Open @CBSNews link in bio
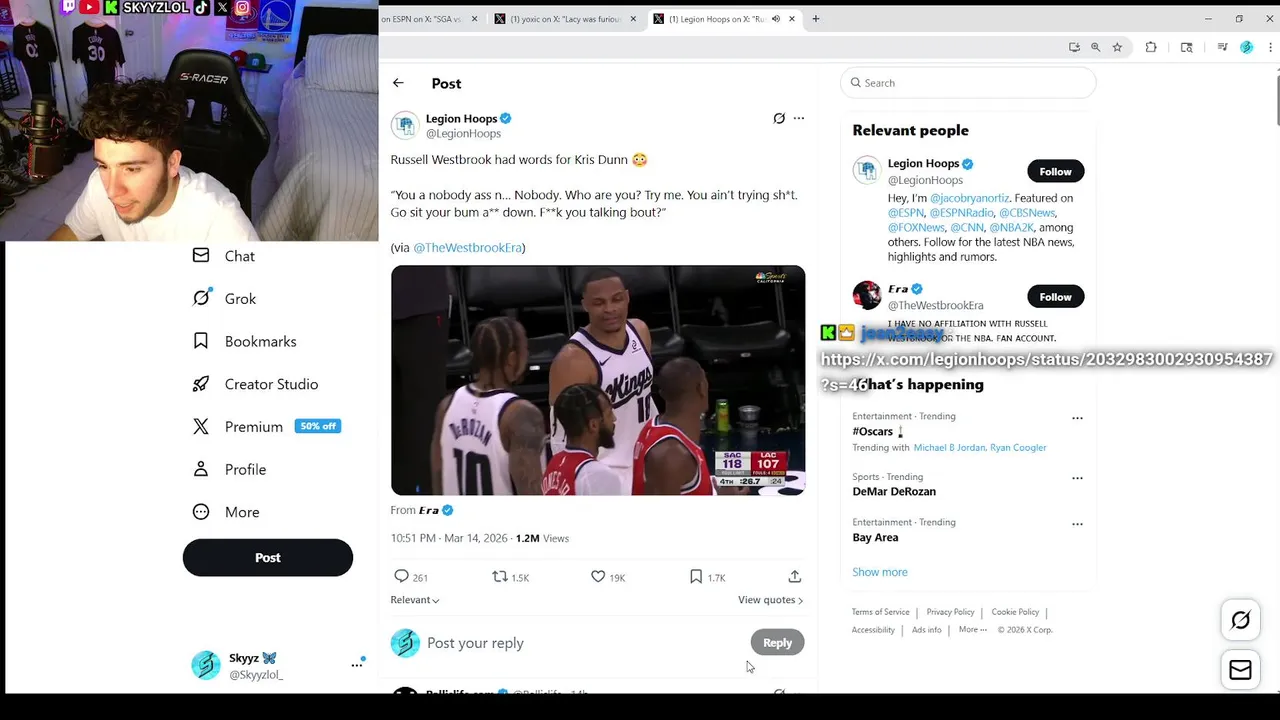1280x720 pixels. 1027,213
